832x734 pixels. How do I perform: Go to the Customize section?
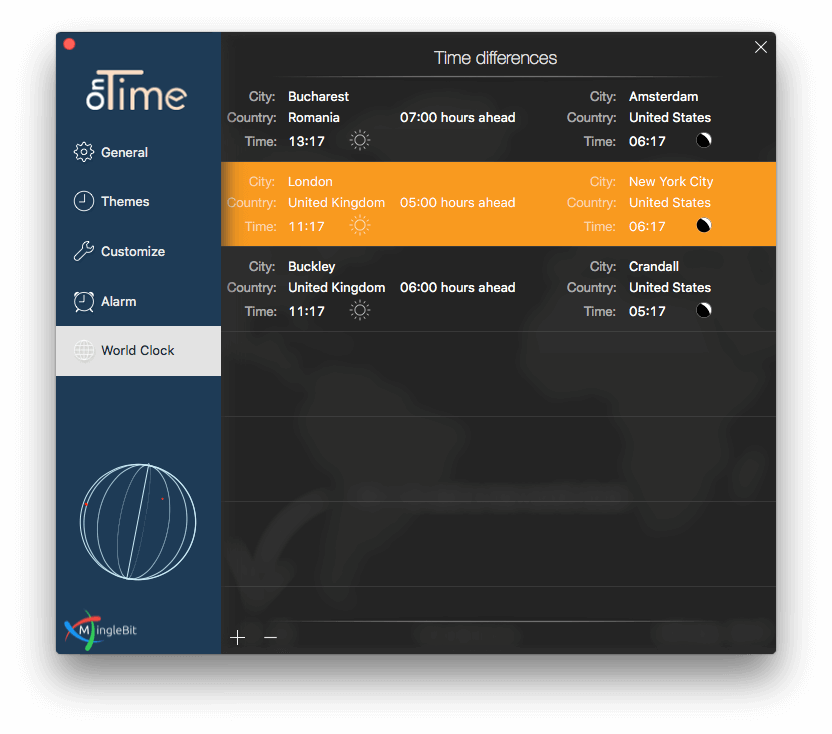click(x=138, y=252)
